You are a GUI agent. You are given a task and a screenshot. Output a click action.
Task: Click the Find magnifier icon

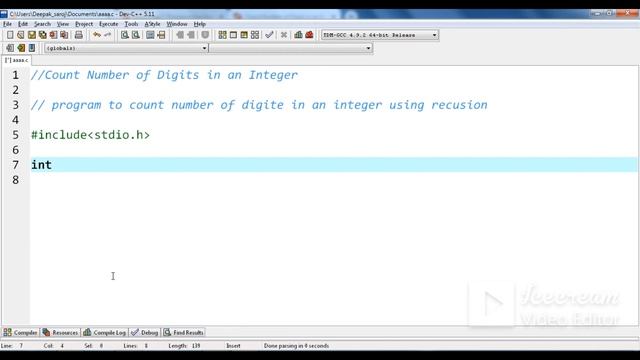[x=125, y=35]
